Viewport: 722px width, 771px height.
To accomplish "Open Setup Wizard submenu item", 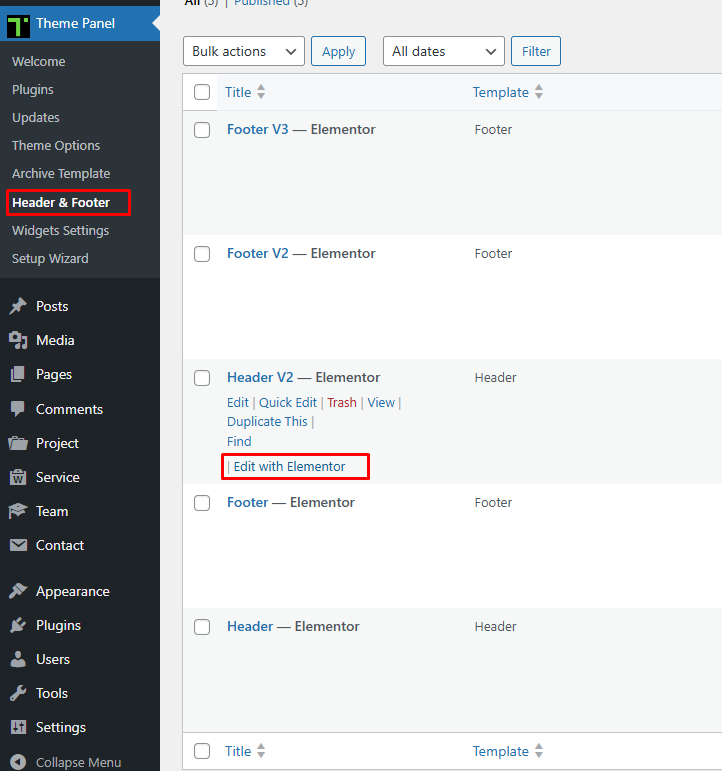I will (50, 259).
